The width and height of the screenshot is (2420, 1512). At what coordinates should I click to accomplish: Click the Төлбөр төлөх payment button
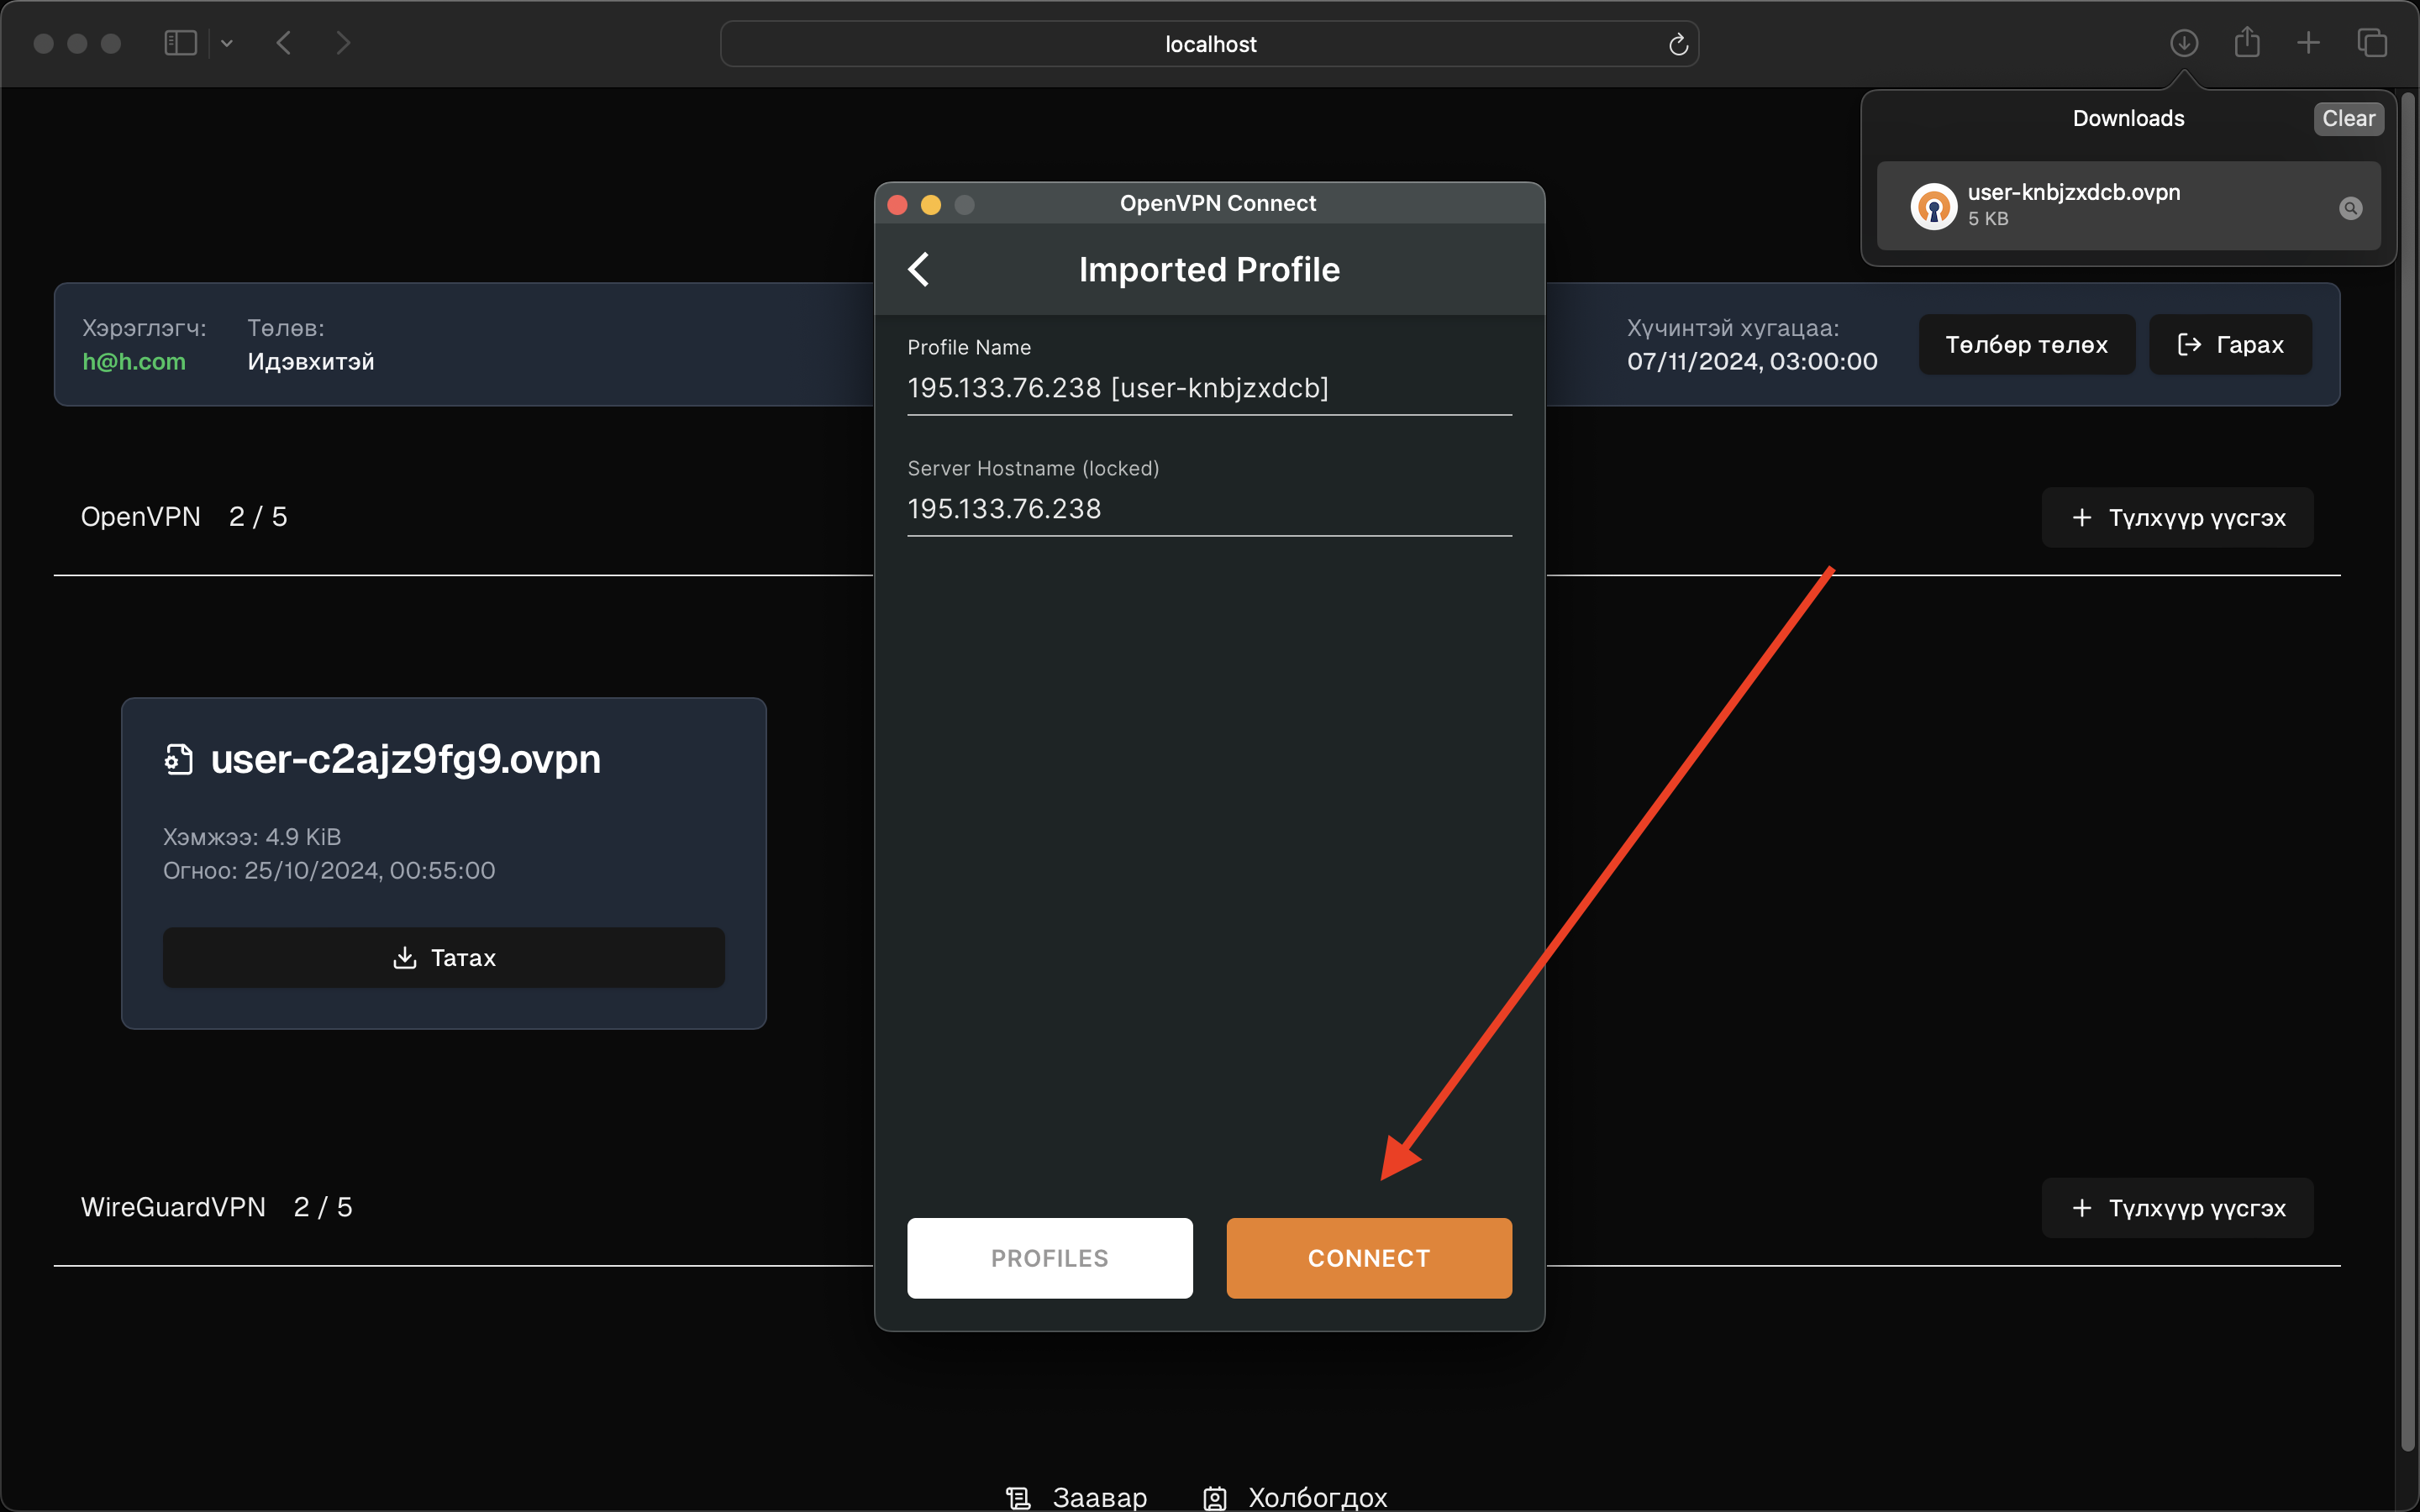(x=2026, y=344)
